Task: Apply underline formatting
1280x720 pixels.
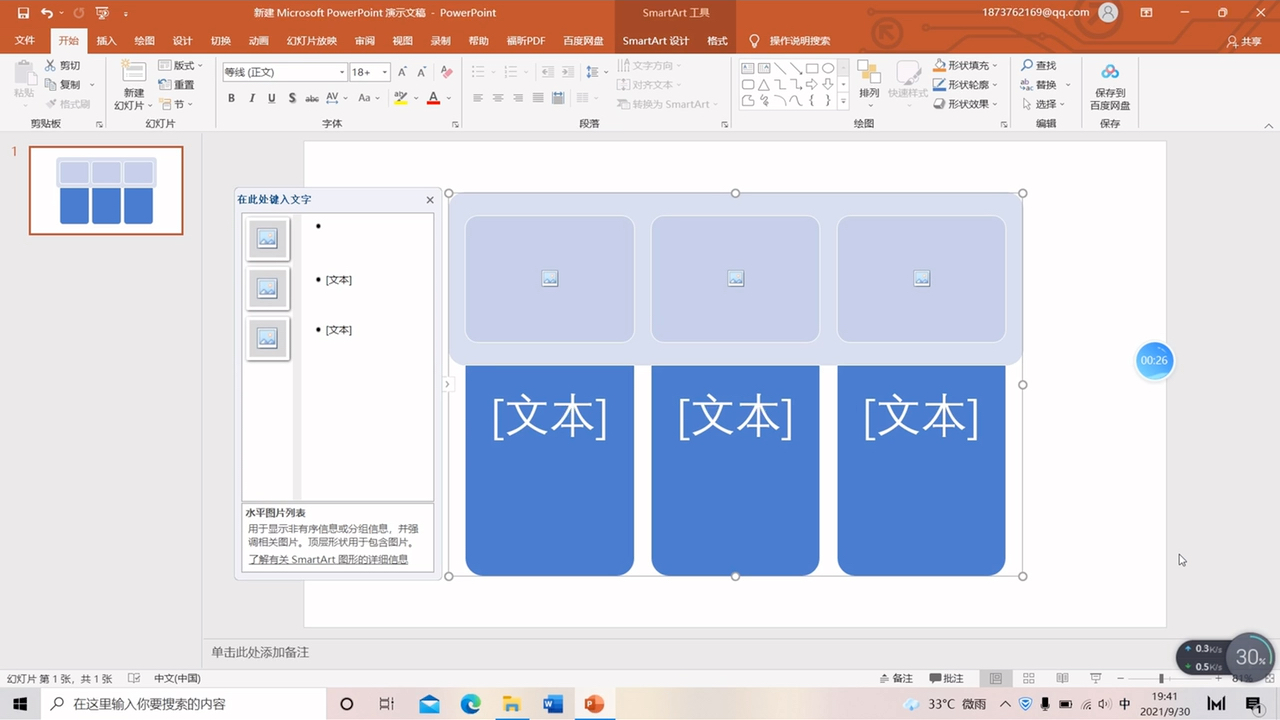Action: [x=271, y=98]
